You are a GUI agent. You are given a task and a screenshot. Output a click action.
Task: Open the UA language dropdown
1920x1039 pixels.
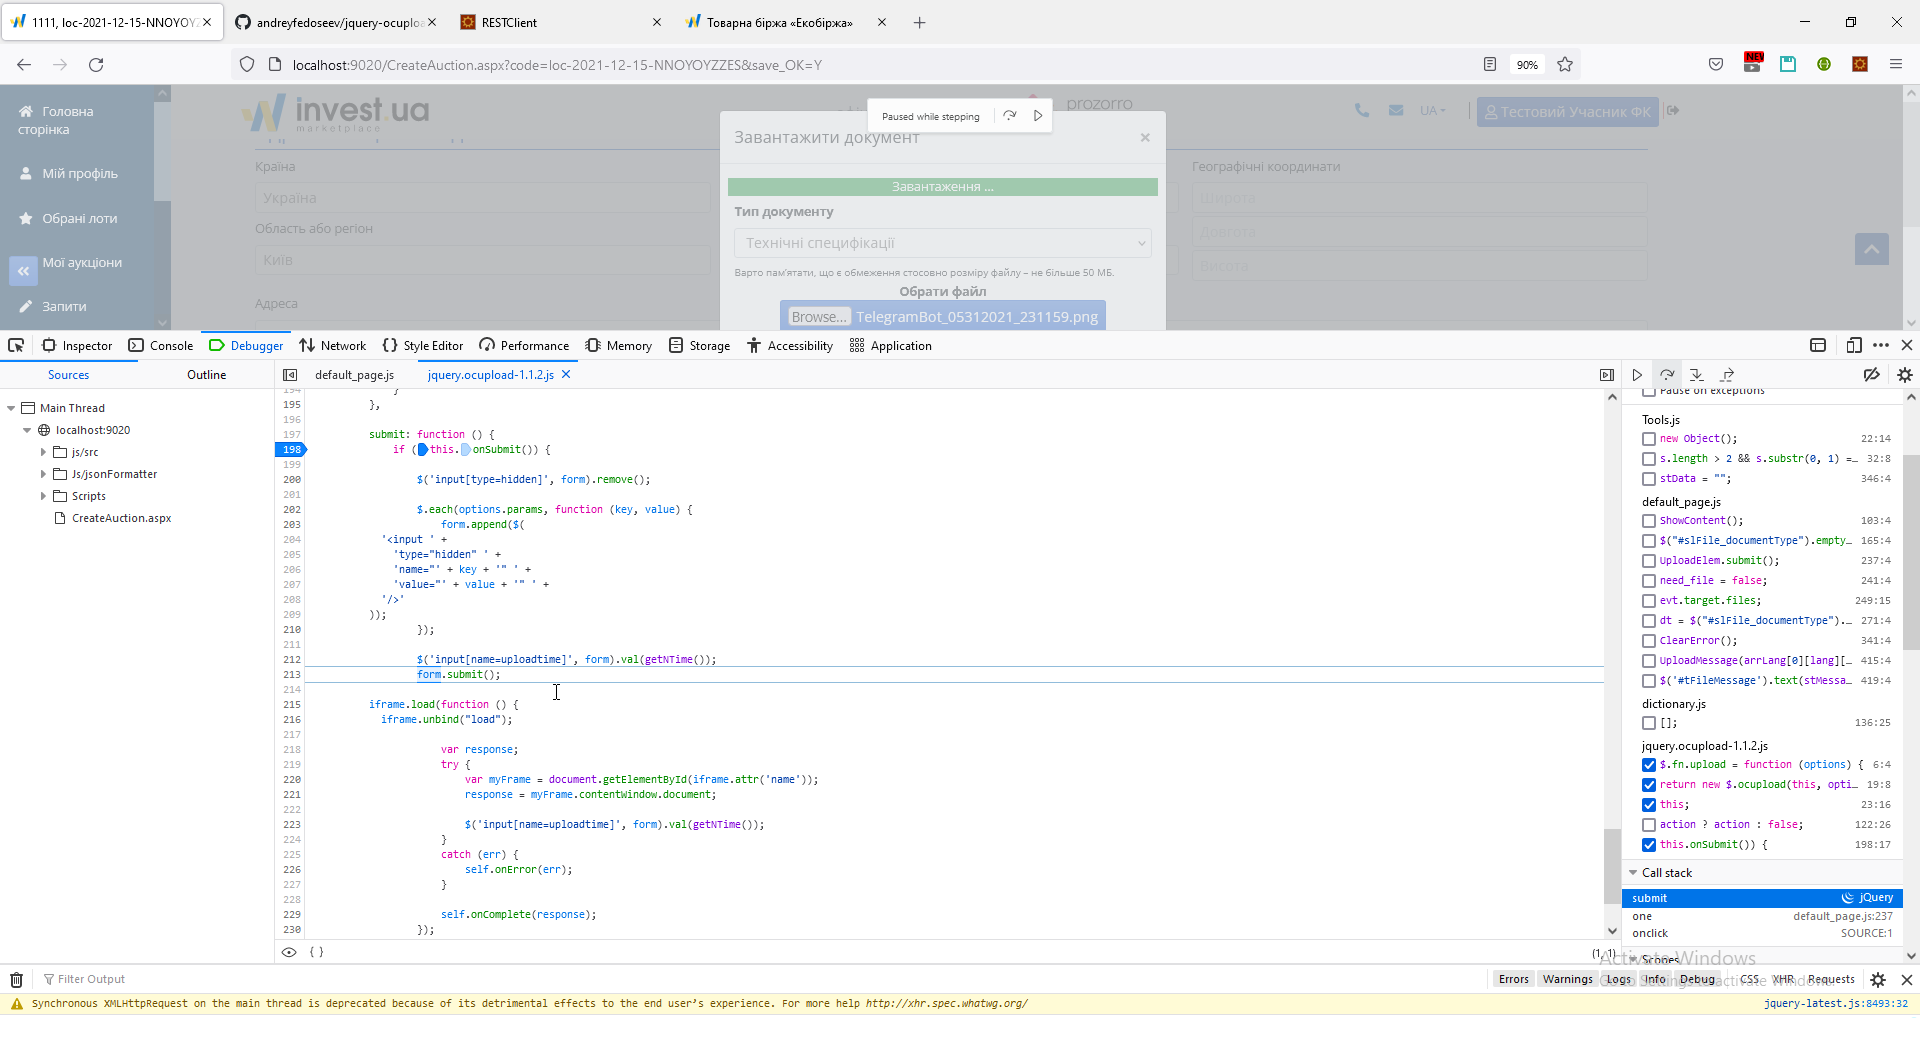[1432, 111]
